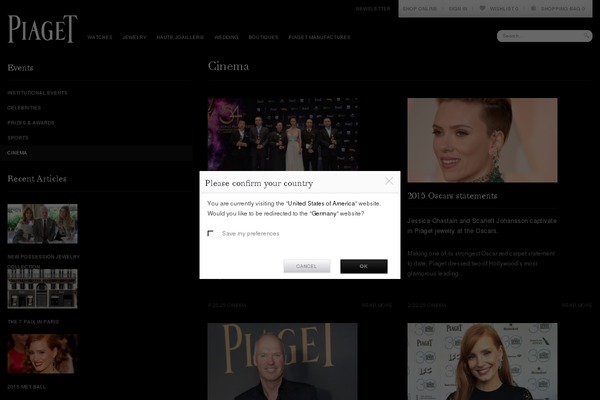Select Cinema in sidebar
This screenshot has width=600, height=400.
(17, 153)
